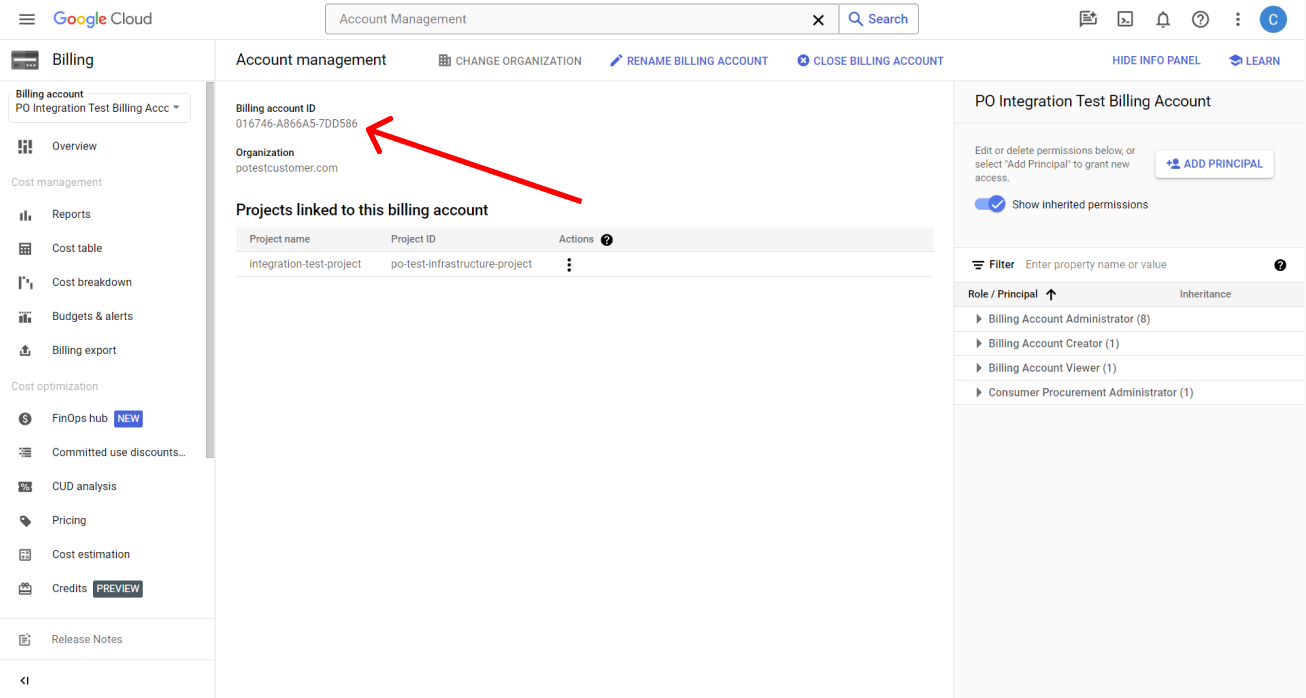This screenshot has width=1306, height=698.
Task: Toggle Show inherited permissions switch
Action: click(x=990, y=204)
